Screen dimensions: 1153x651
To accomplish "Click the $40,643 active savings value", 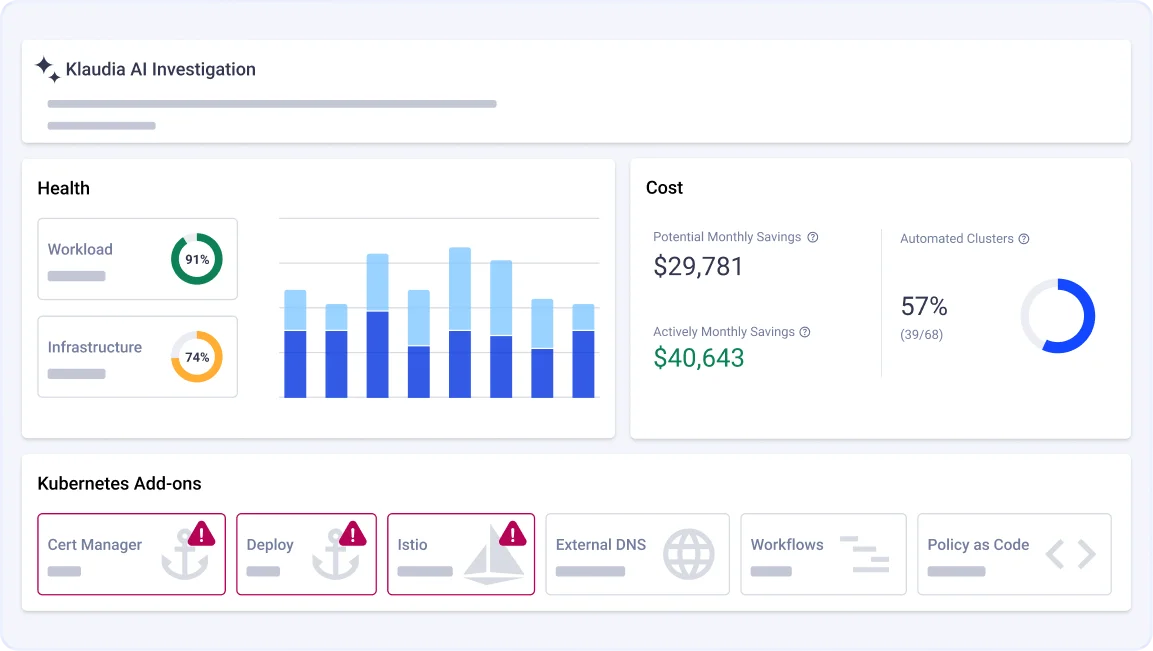I will click(698, 358).
